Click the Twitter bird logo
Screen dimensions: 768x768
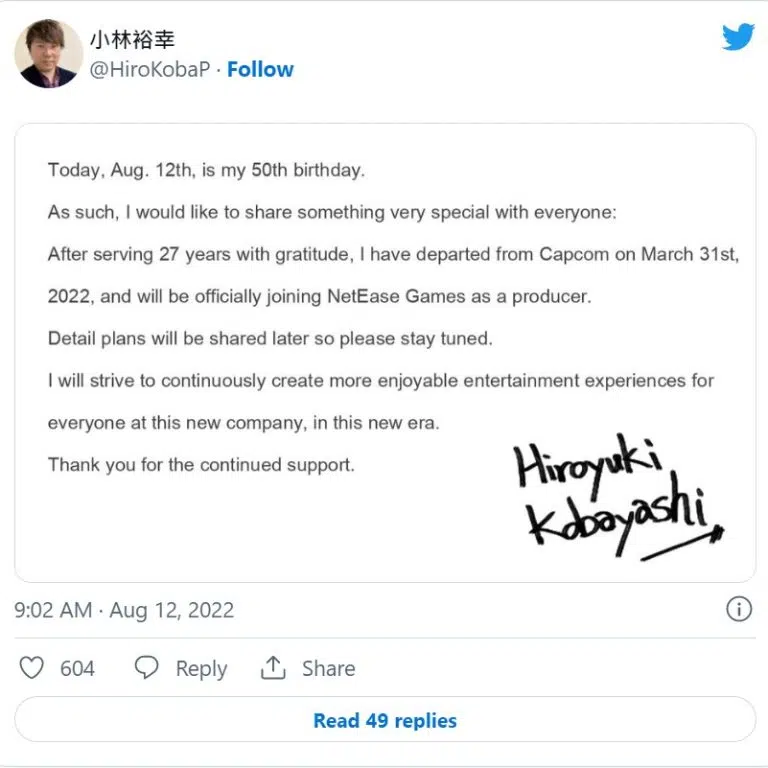737,38
